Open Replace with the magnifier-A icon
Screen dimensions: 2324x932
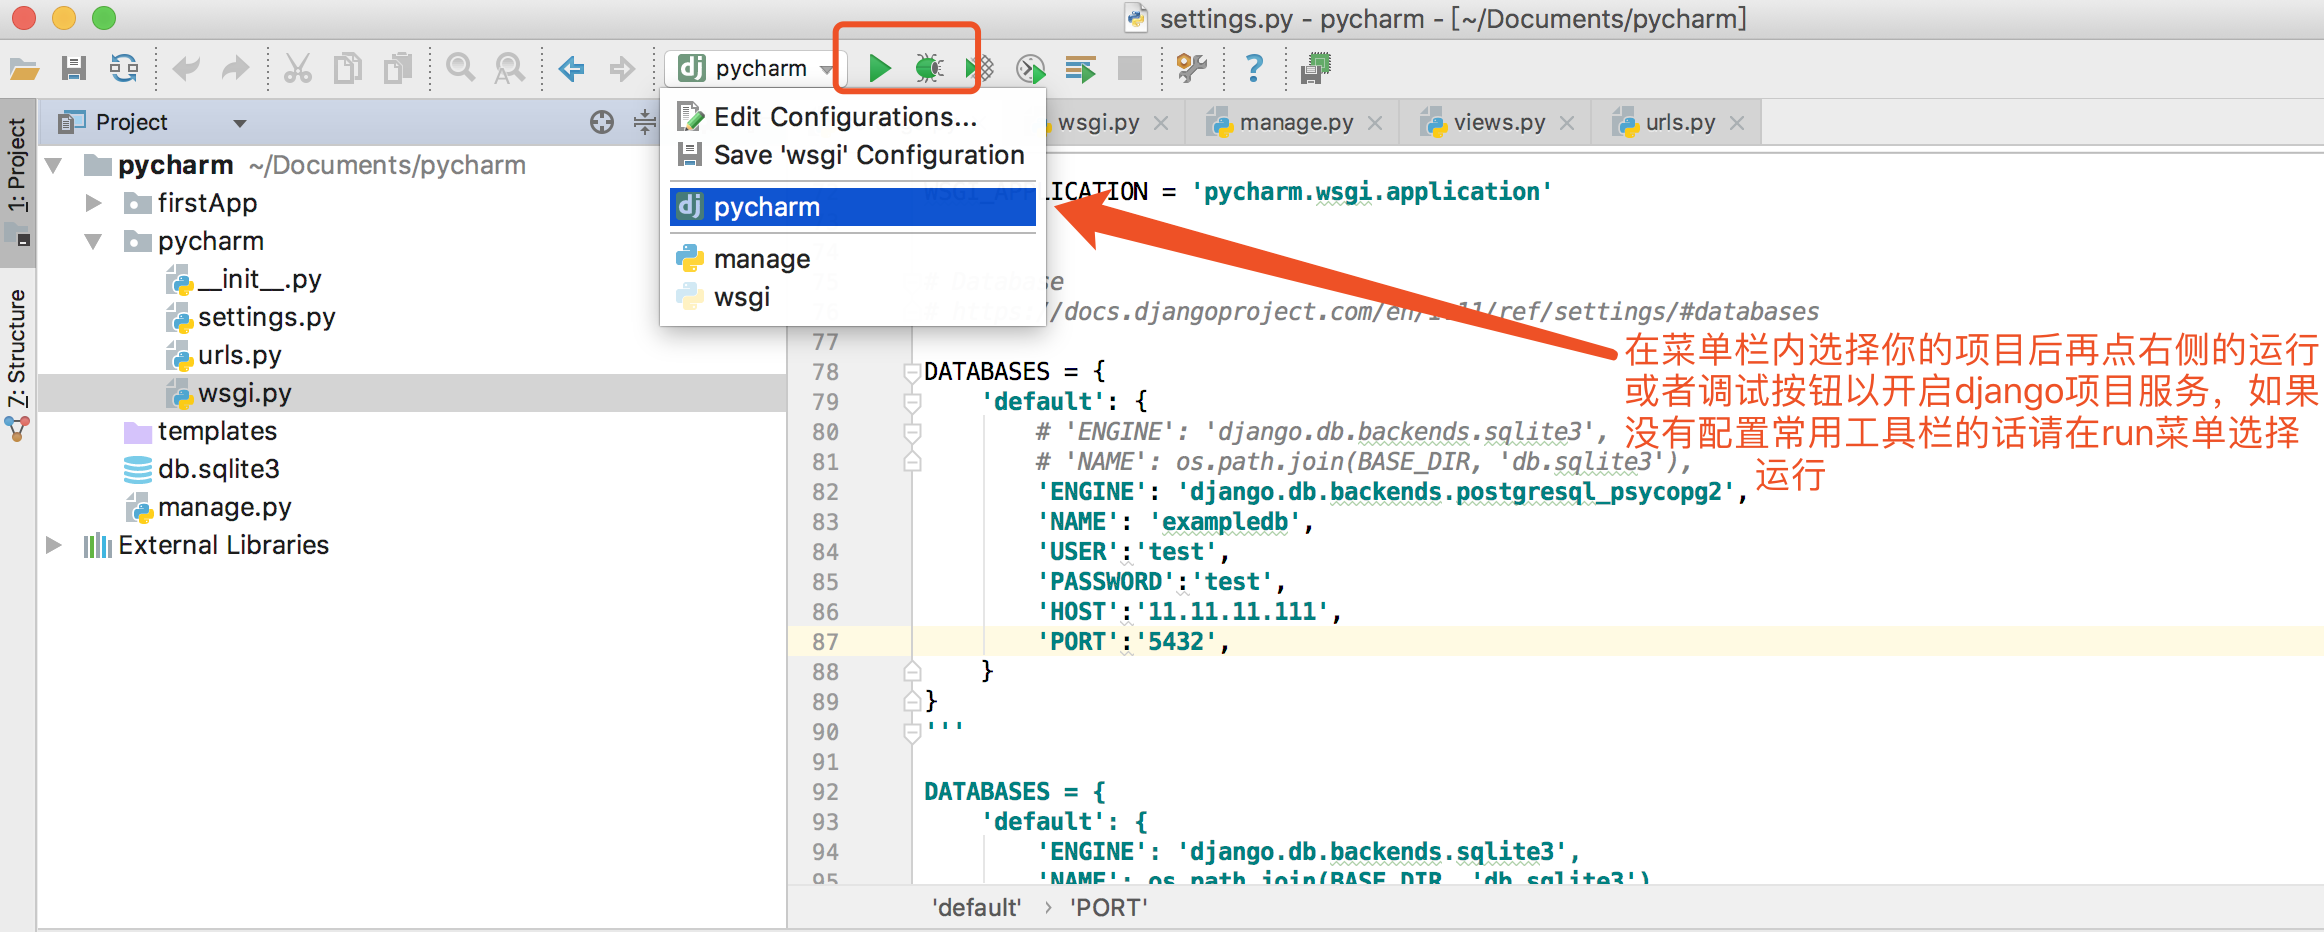(x=509, y=68)
